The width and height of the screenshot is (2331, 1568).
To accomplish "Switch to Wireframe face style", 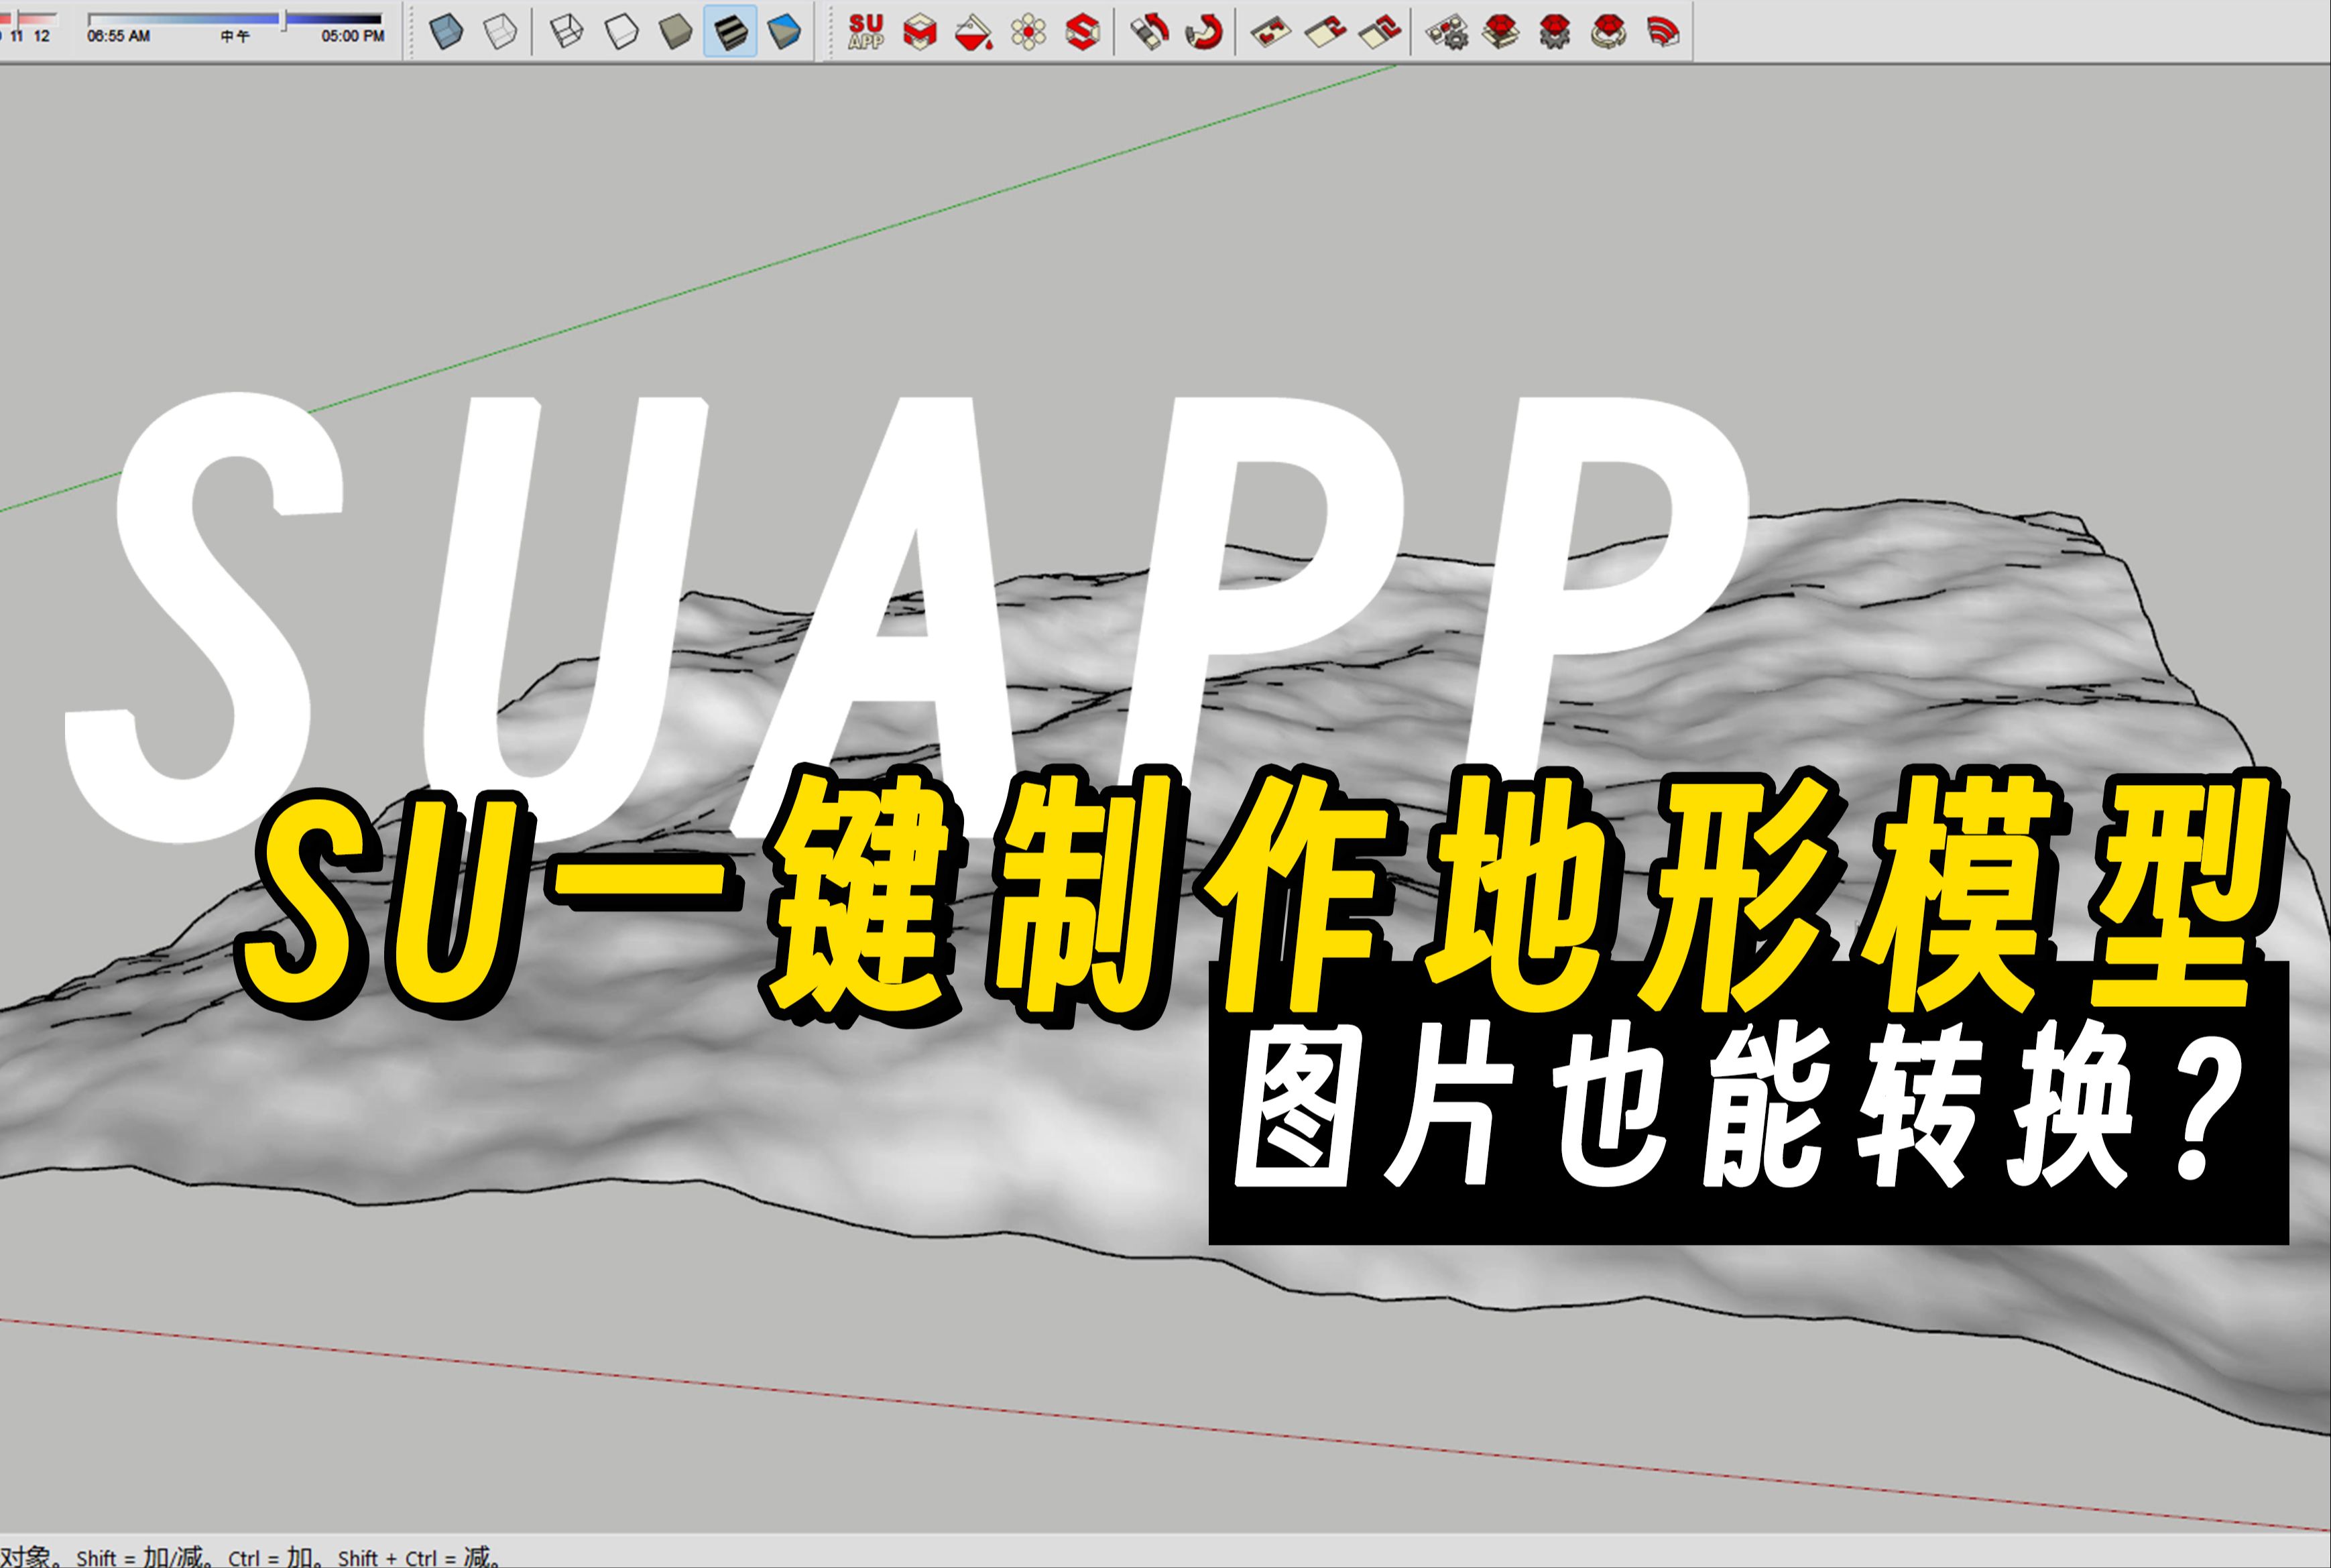I will click(x=567, y=32).
